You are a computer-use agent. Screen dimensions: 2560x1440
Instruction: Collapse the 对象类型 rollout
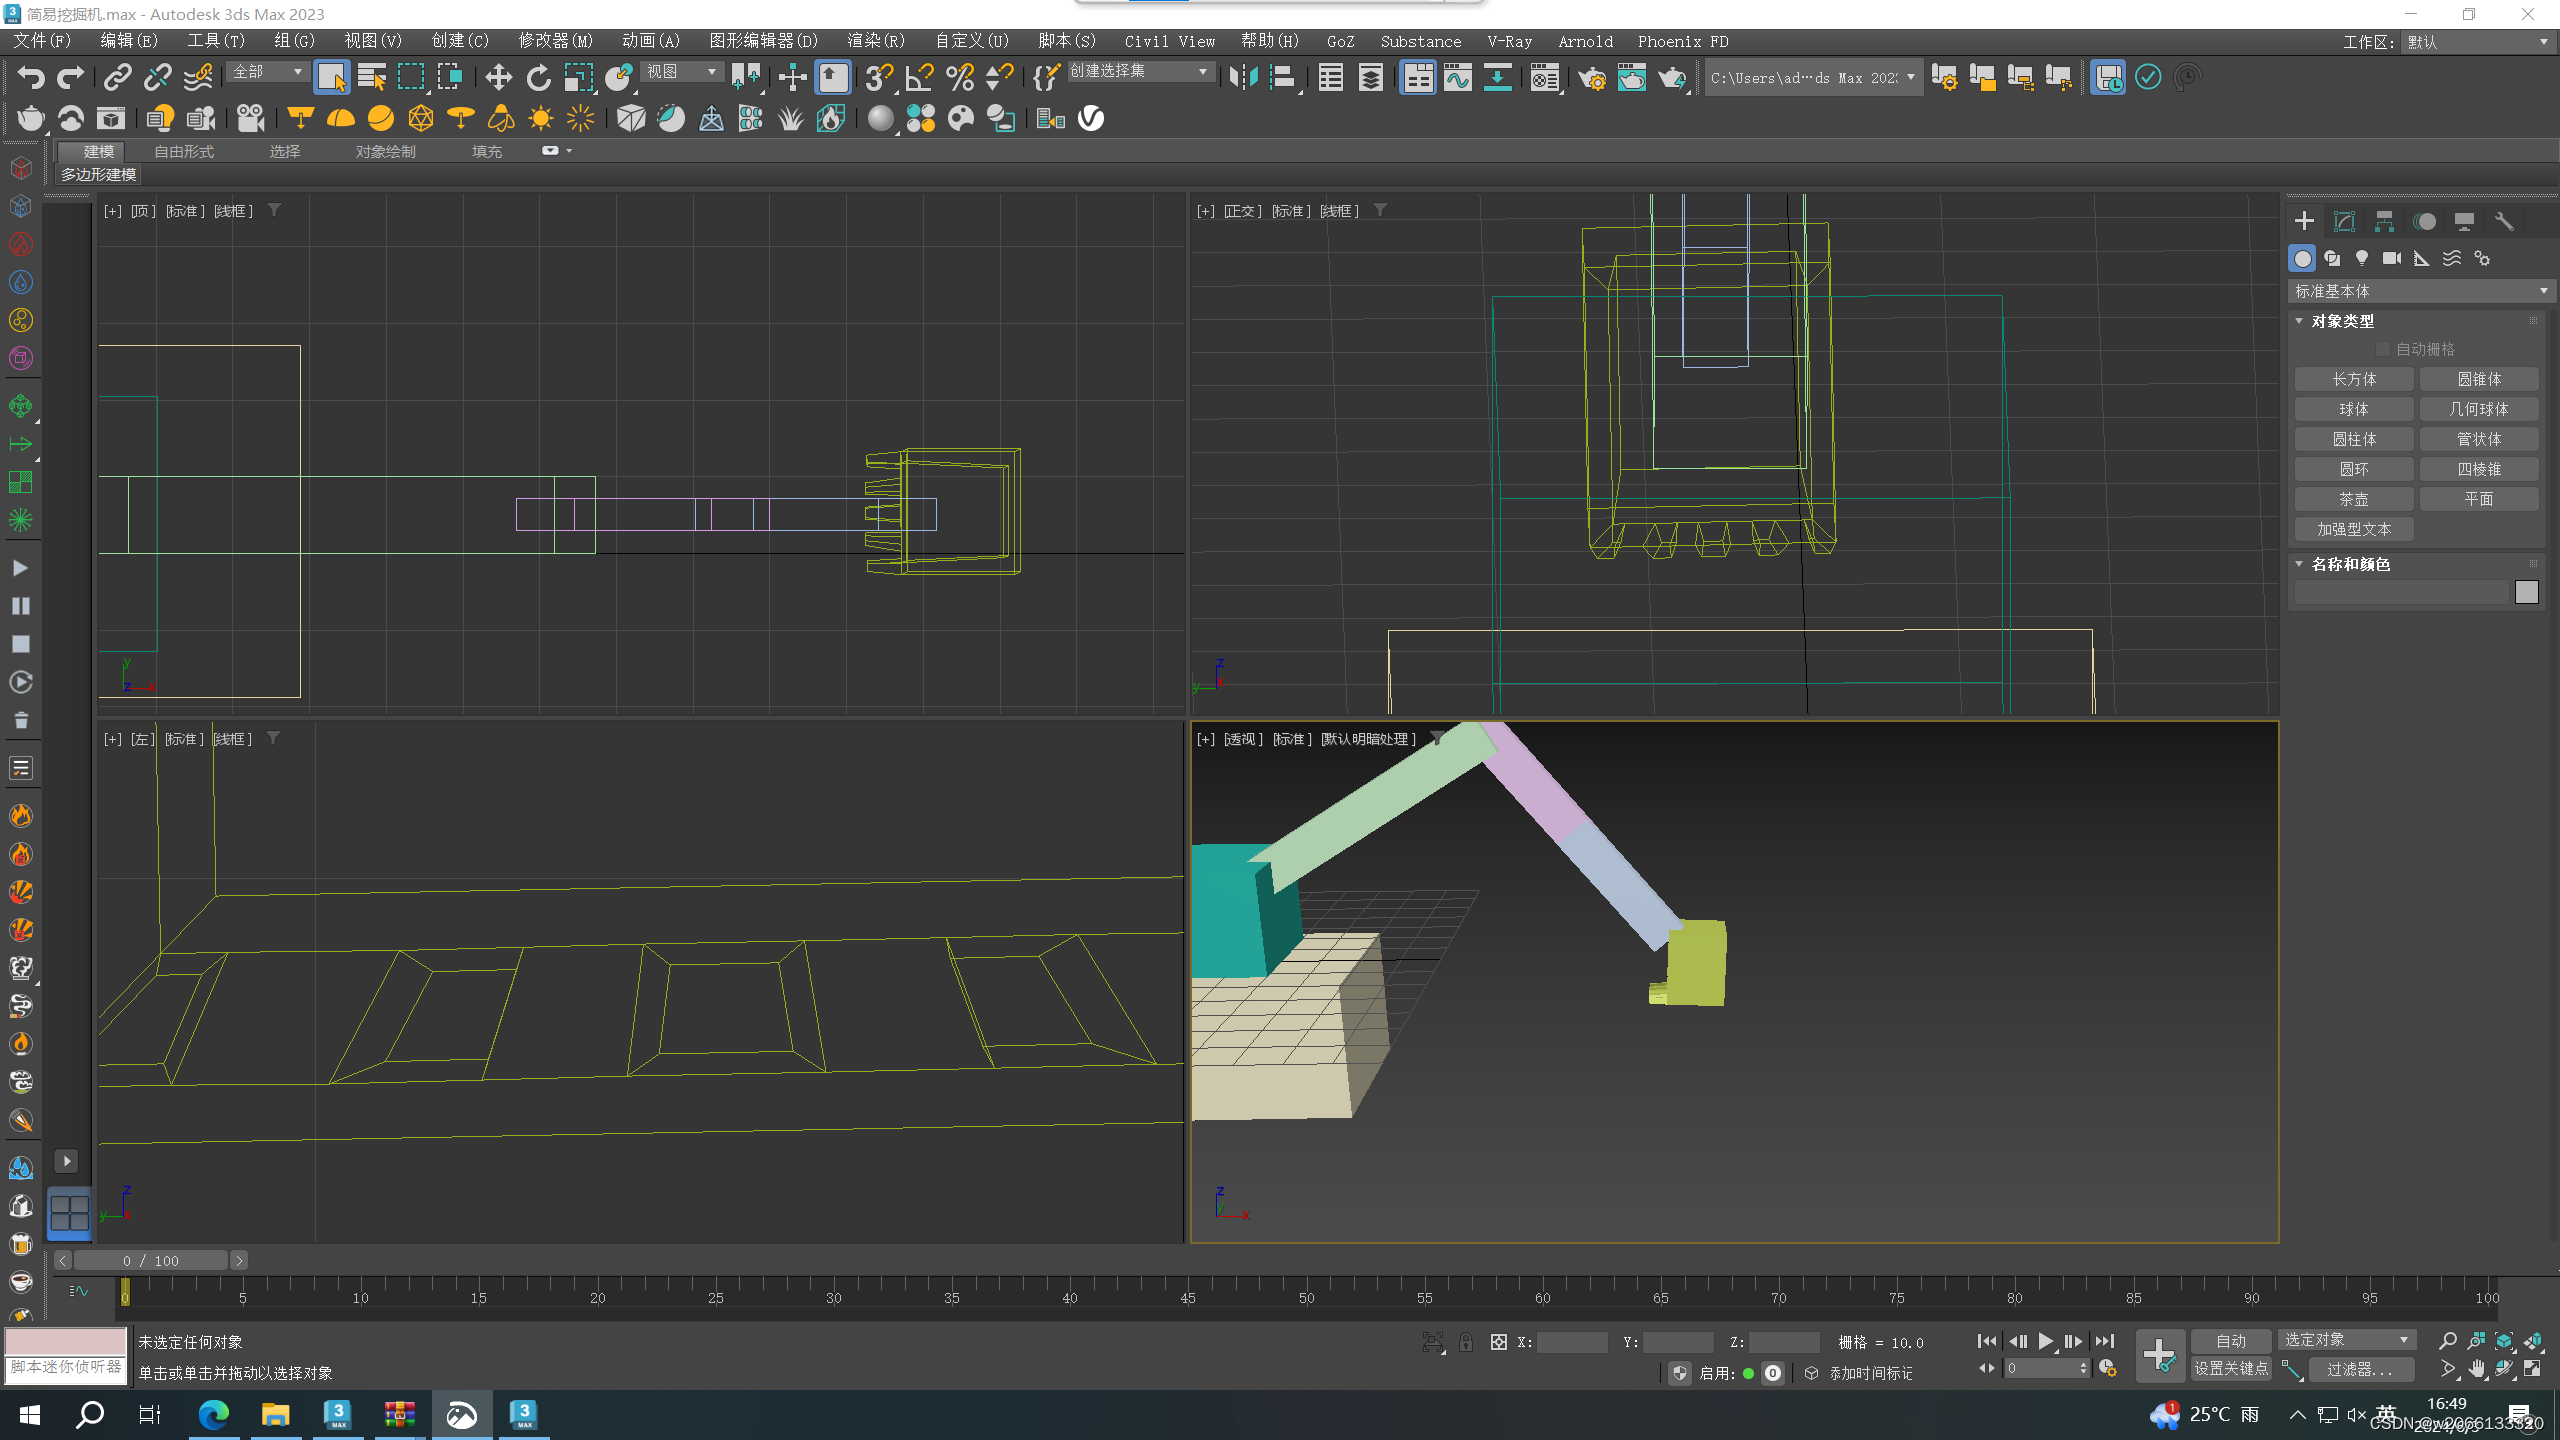(x=2342, y=321)
